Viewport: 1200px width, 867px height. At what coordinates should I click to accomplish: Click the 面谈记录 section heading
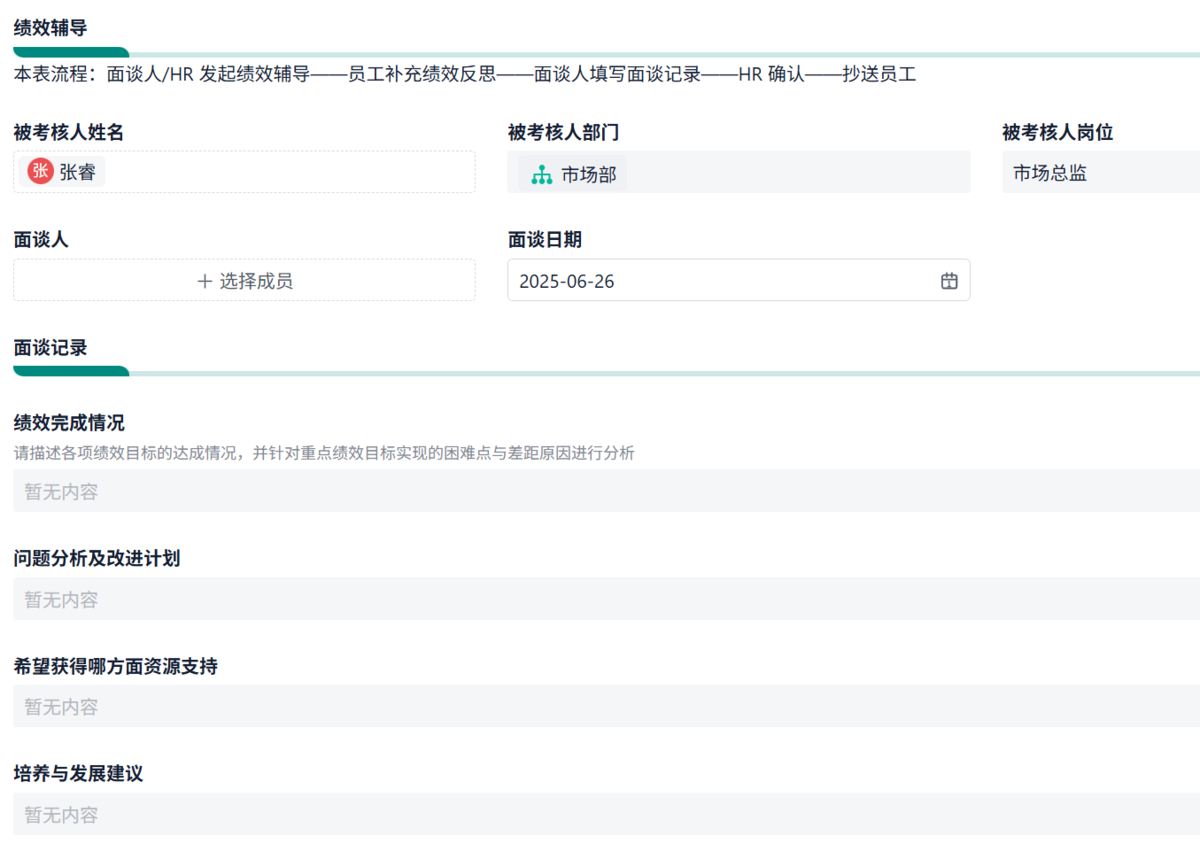click(x=50, y=348)
